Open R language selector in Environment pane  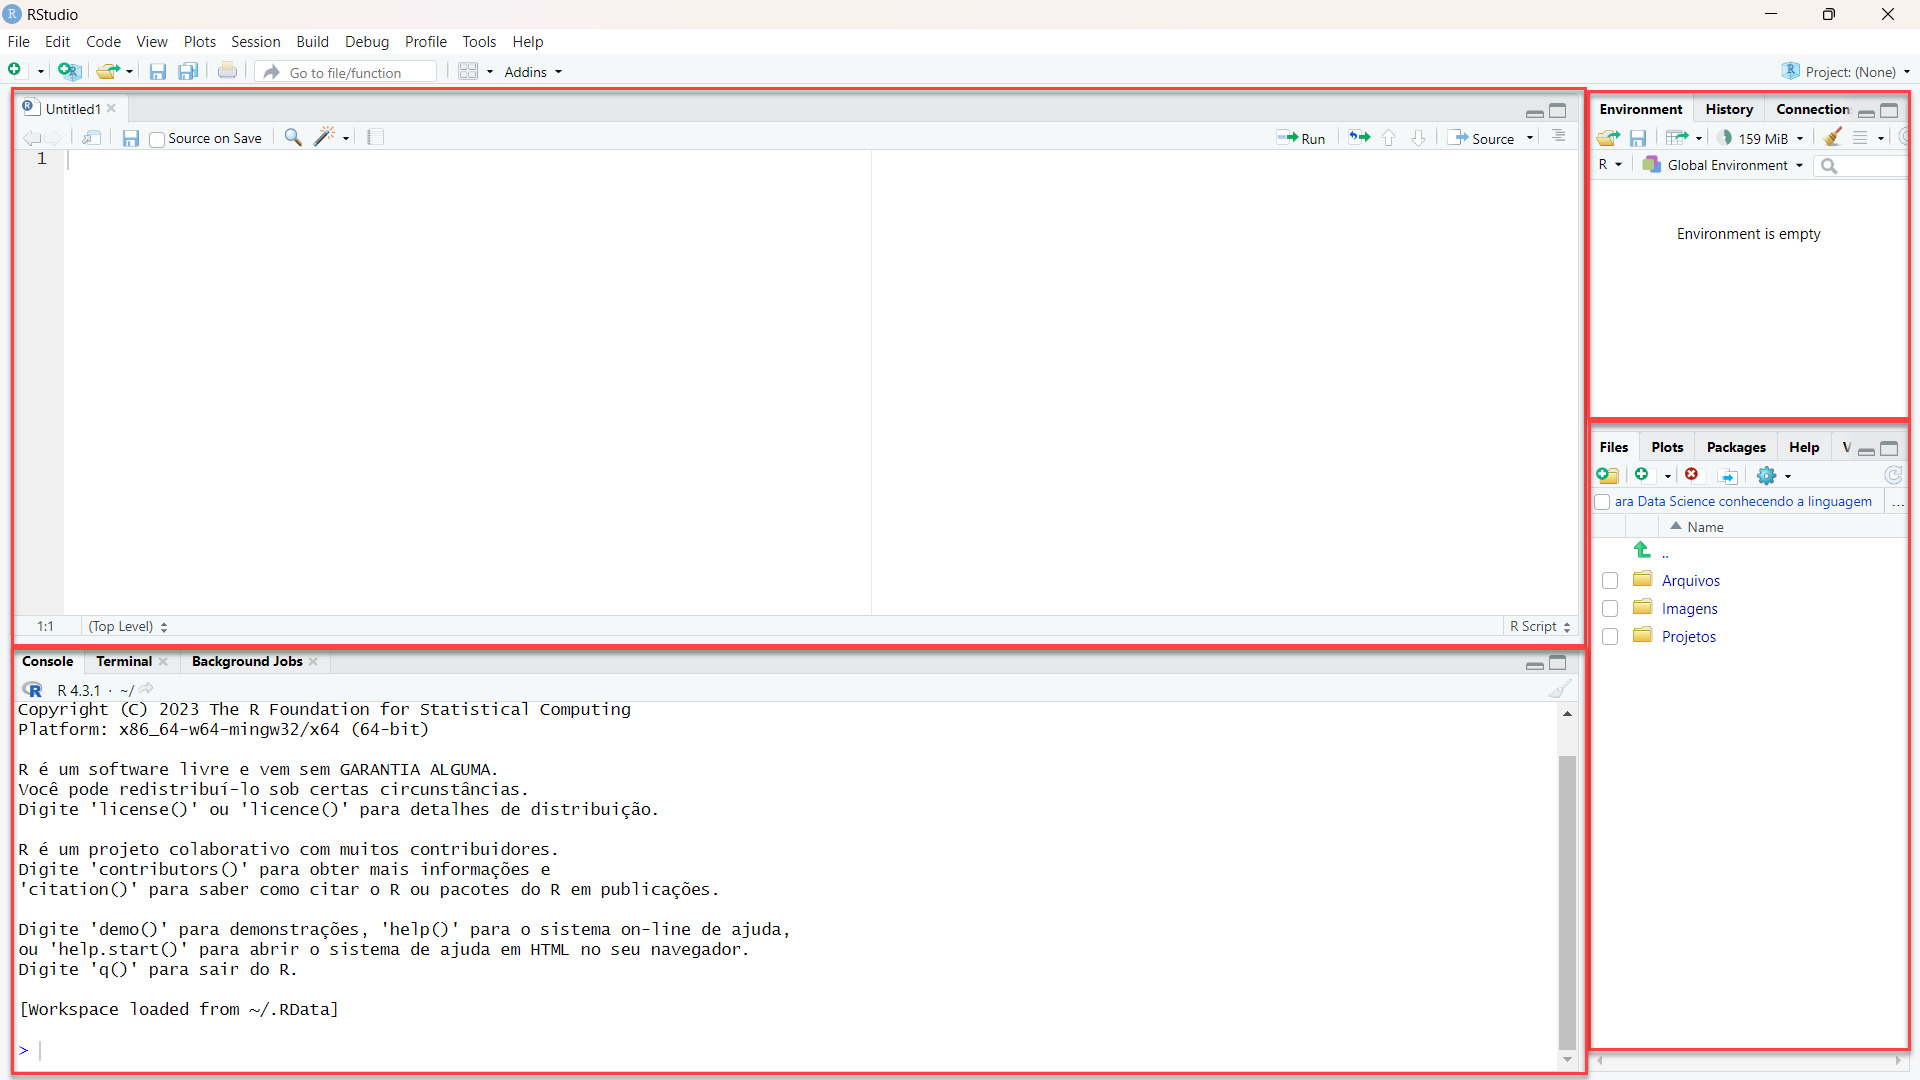[1610, 165]
